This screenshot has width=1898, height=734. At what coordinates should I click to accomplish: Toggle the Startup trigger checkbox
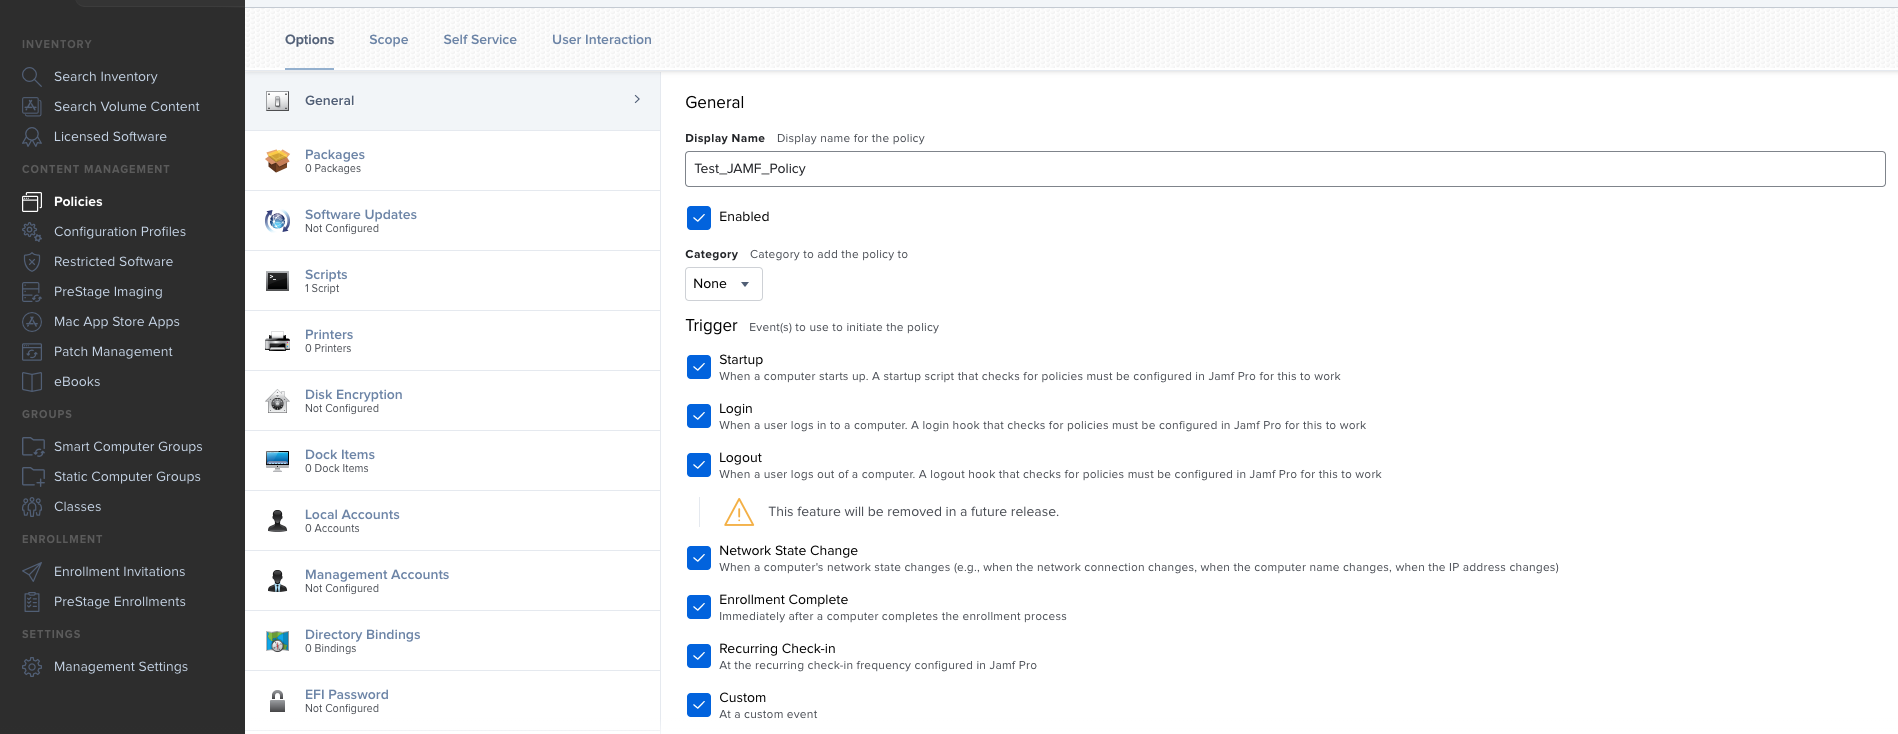[699, 367]
